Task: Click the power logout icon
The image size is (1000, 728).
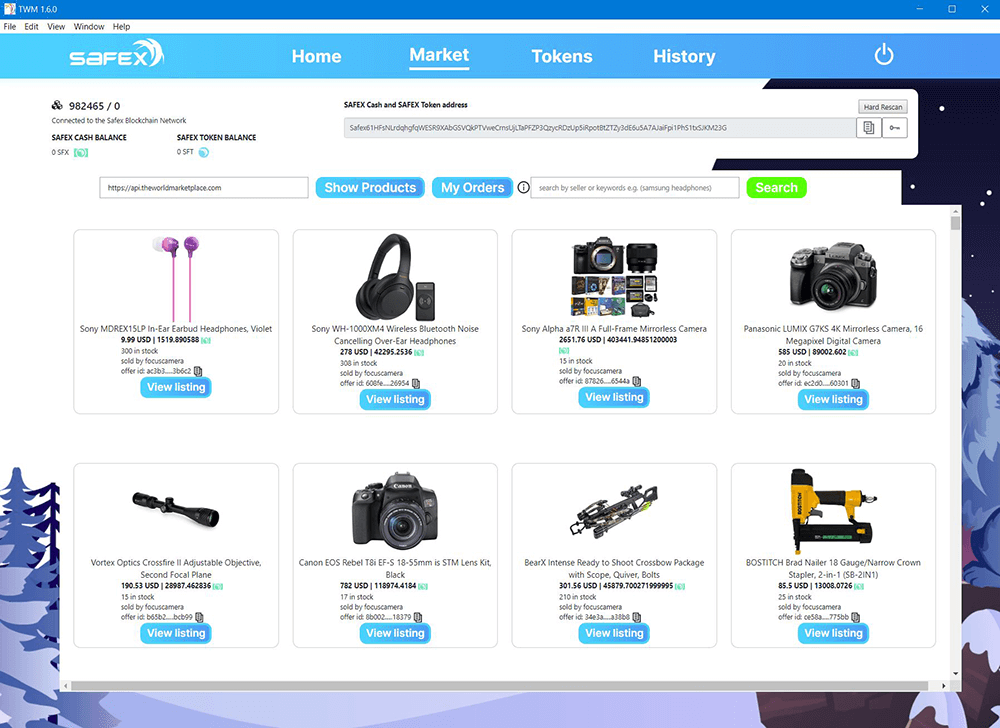Action: click(883, 55)
